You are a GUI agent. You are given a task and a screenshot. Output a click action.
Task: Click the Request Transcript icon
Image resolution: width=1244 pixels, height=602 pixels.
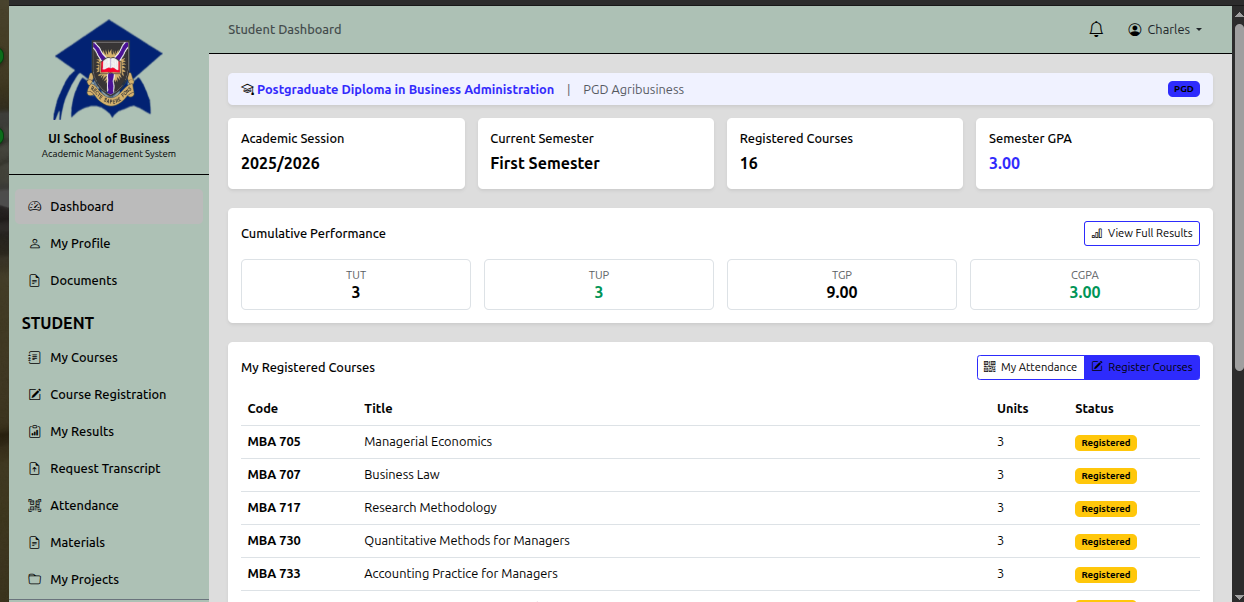[35, 469]
